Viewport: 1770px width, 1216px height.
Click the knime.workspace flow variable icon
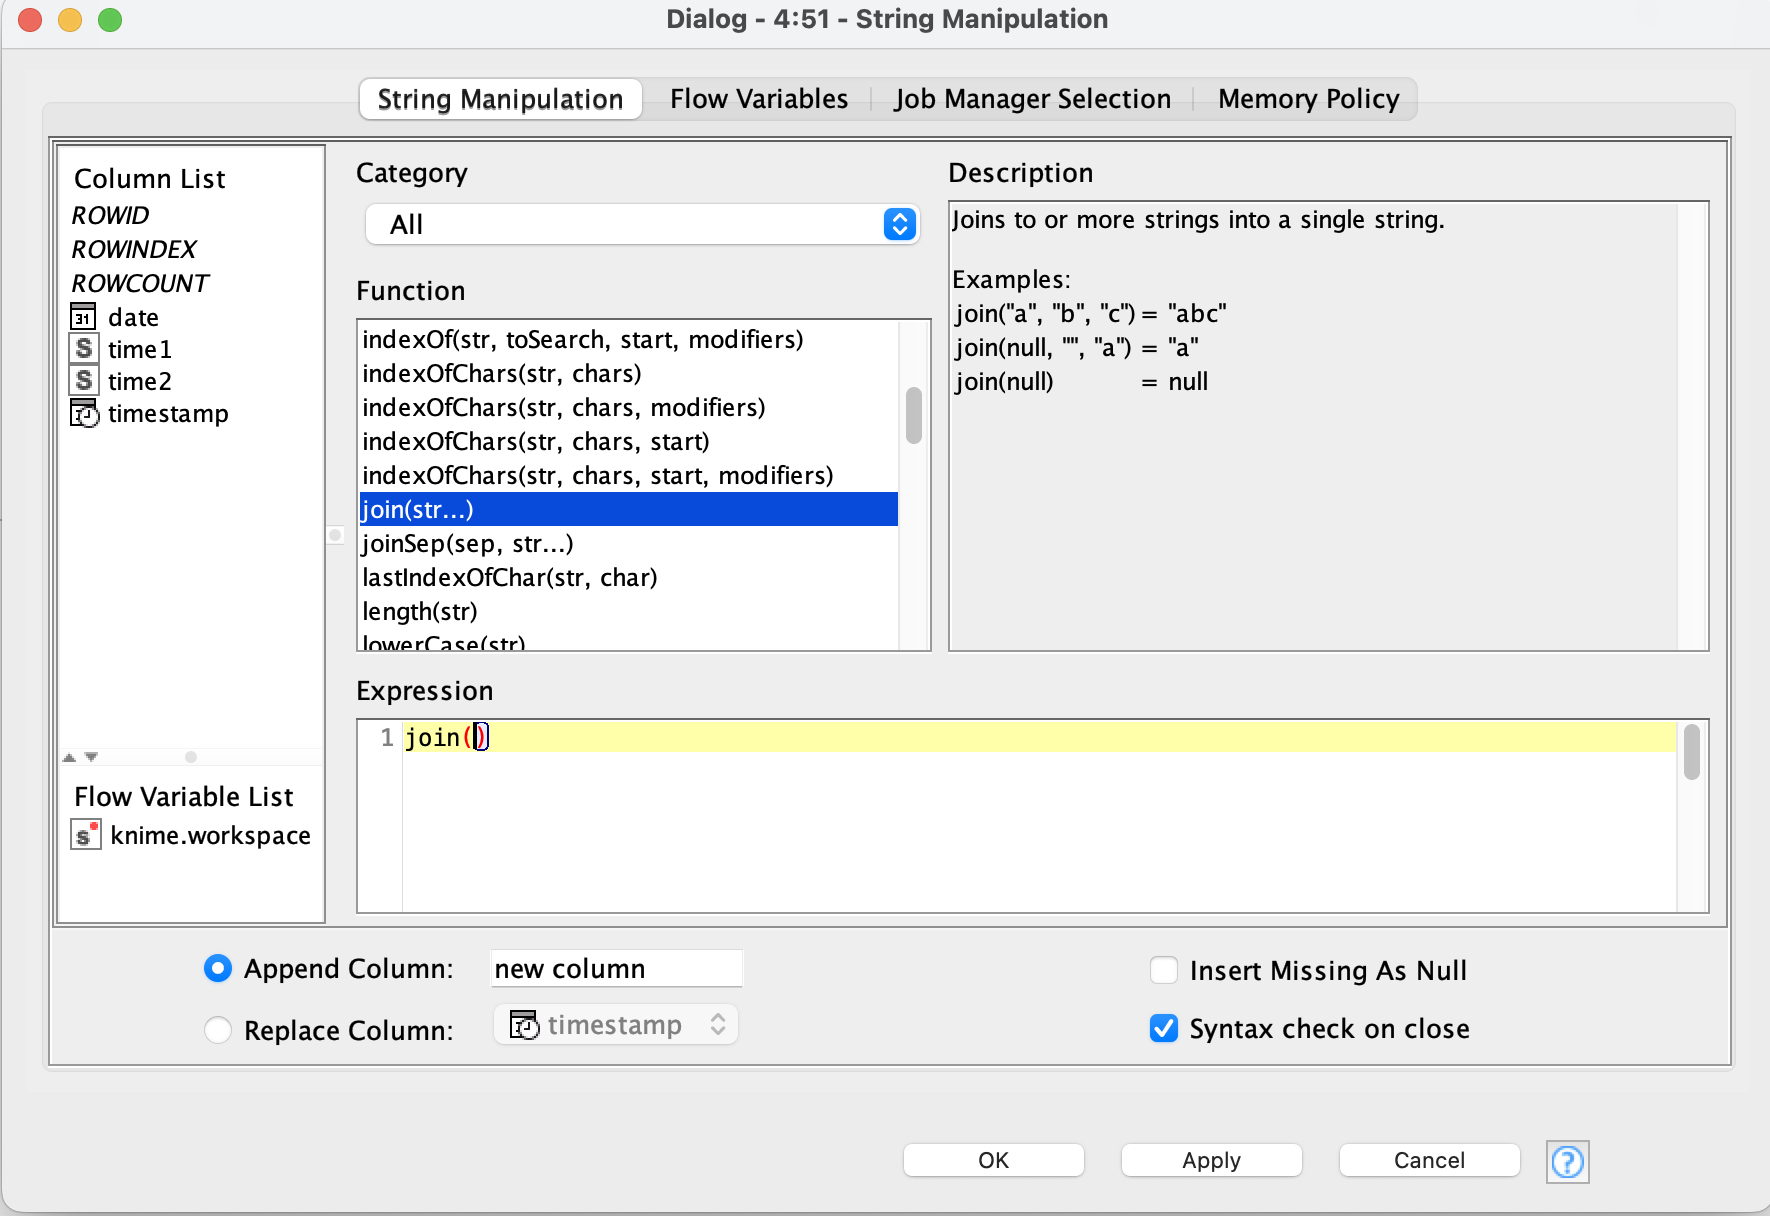[x=85, y=834]
